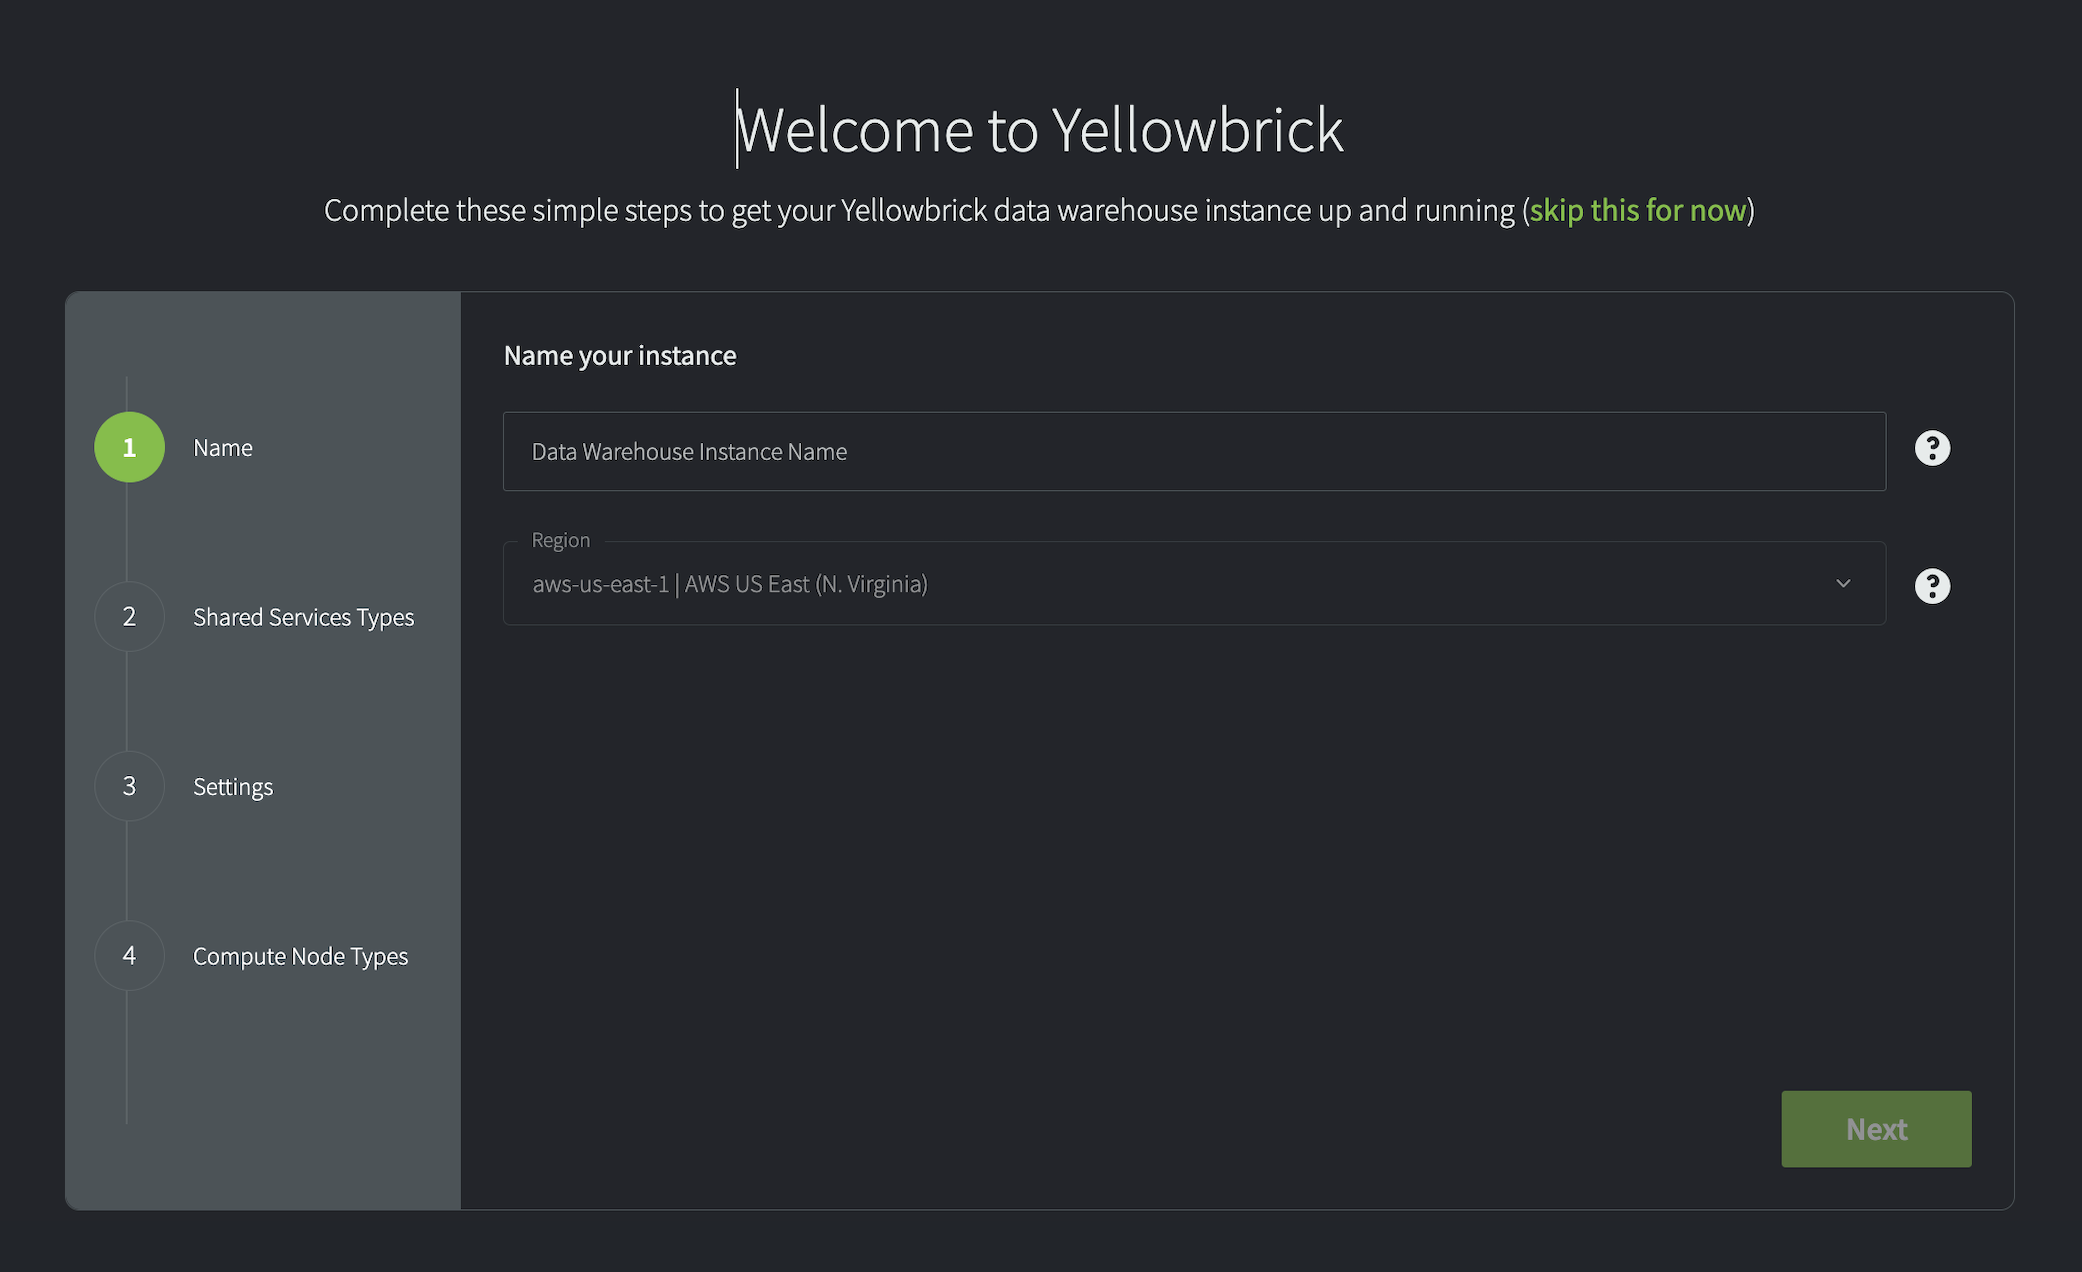Select step 2 circle in wizard sidebar

tap(129, 617)
